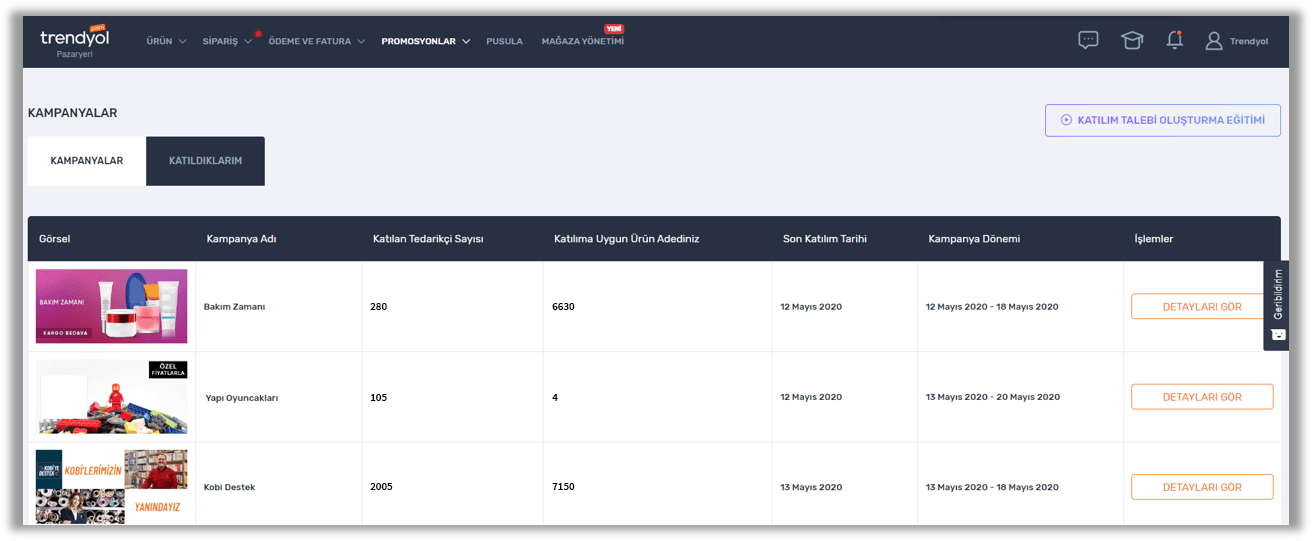Click the user profile avatar icon
Viewport: 1312px width, 541px height.
coord(1214,41)
